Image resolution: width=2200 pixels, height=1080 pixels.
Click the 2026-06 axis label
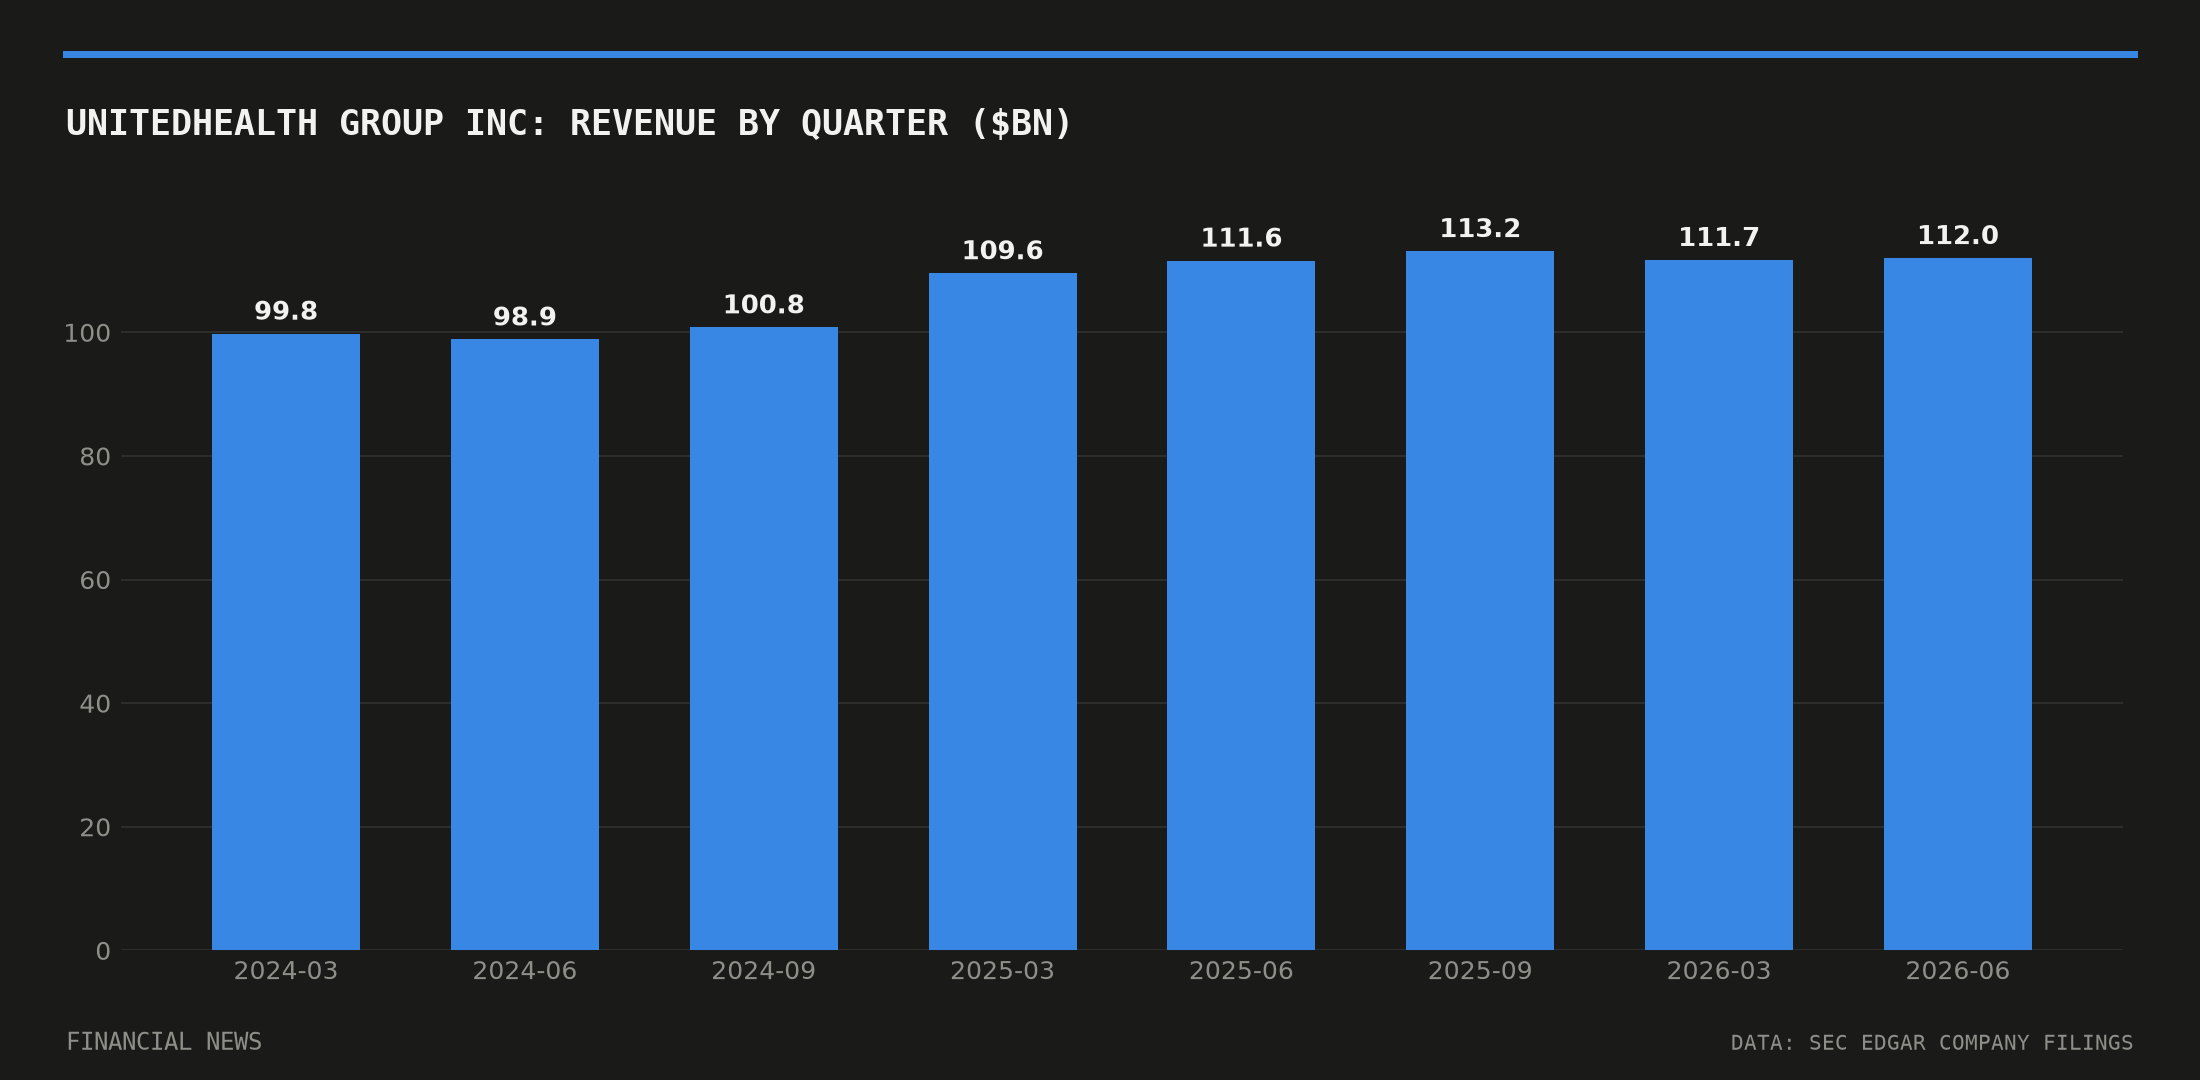1958,971
